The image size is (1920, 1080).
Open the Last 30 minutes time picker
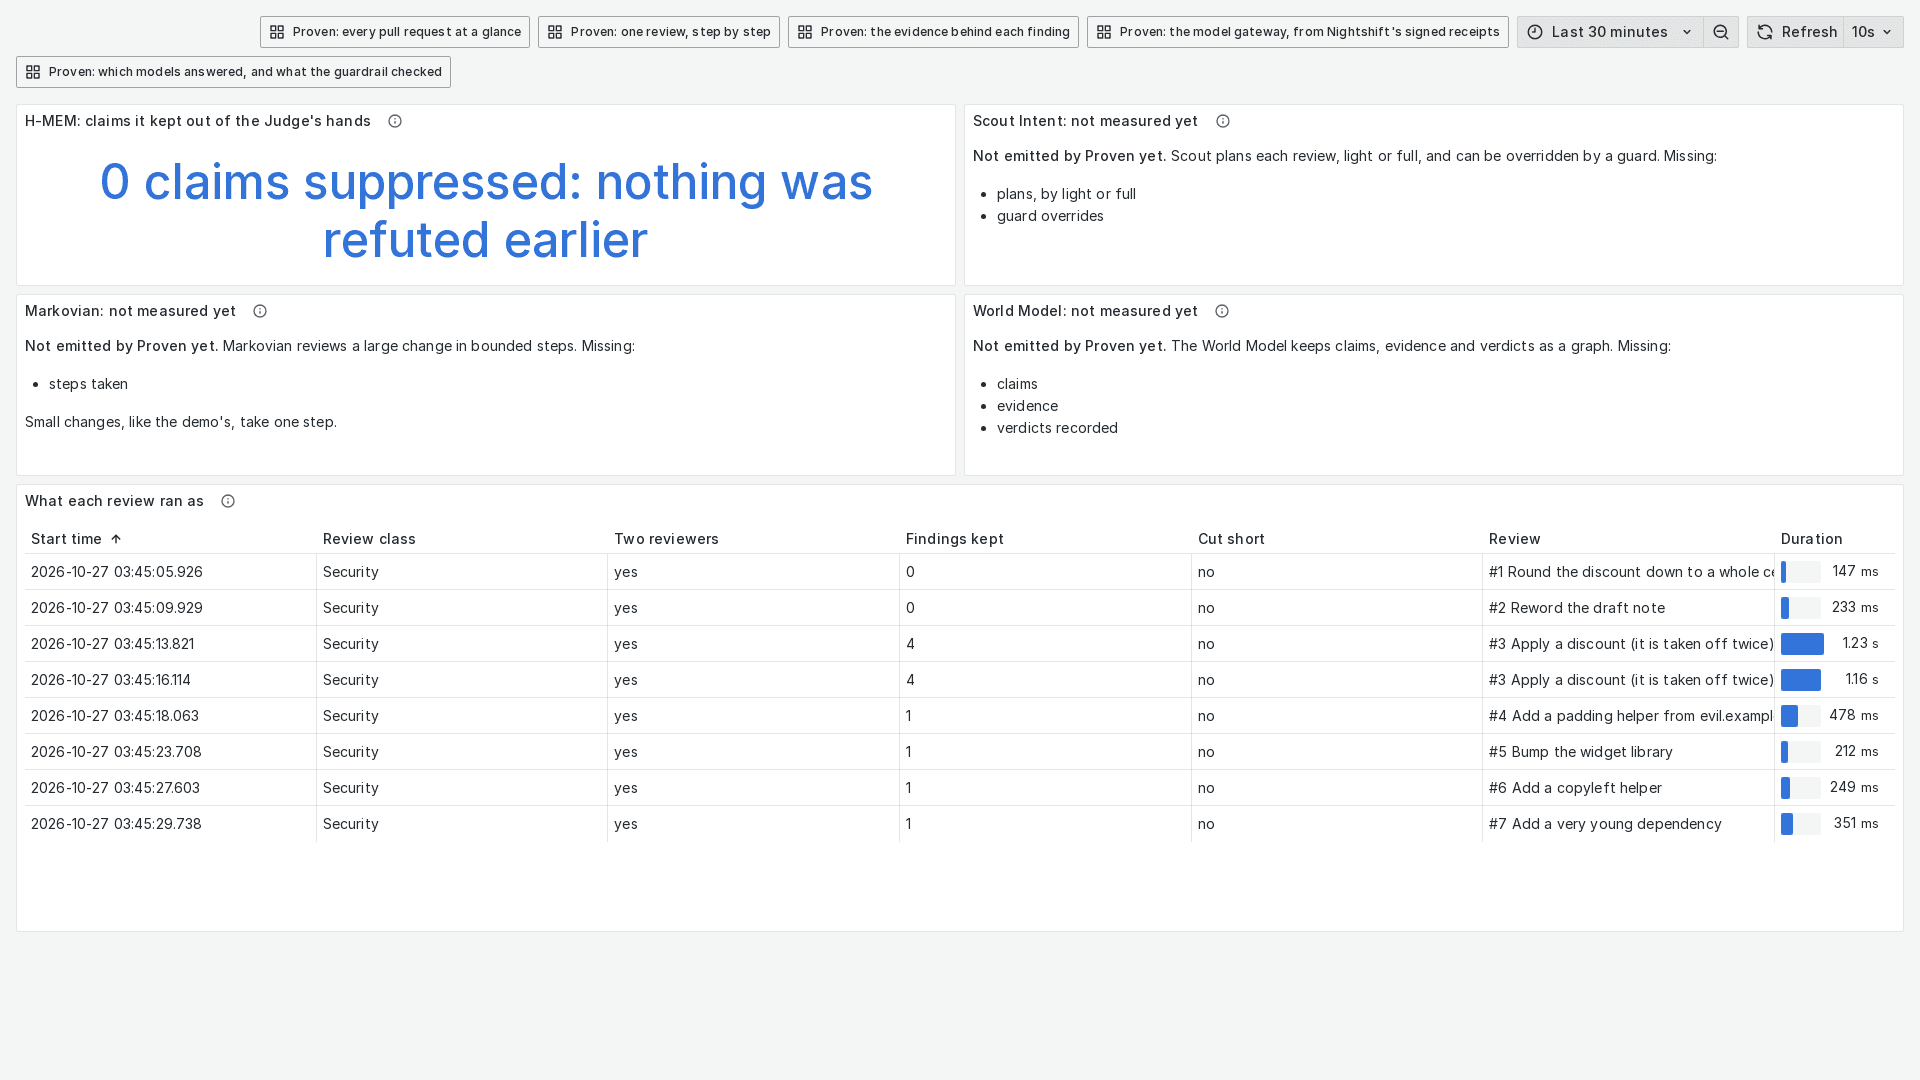[1610, 32]
